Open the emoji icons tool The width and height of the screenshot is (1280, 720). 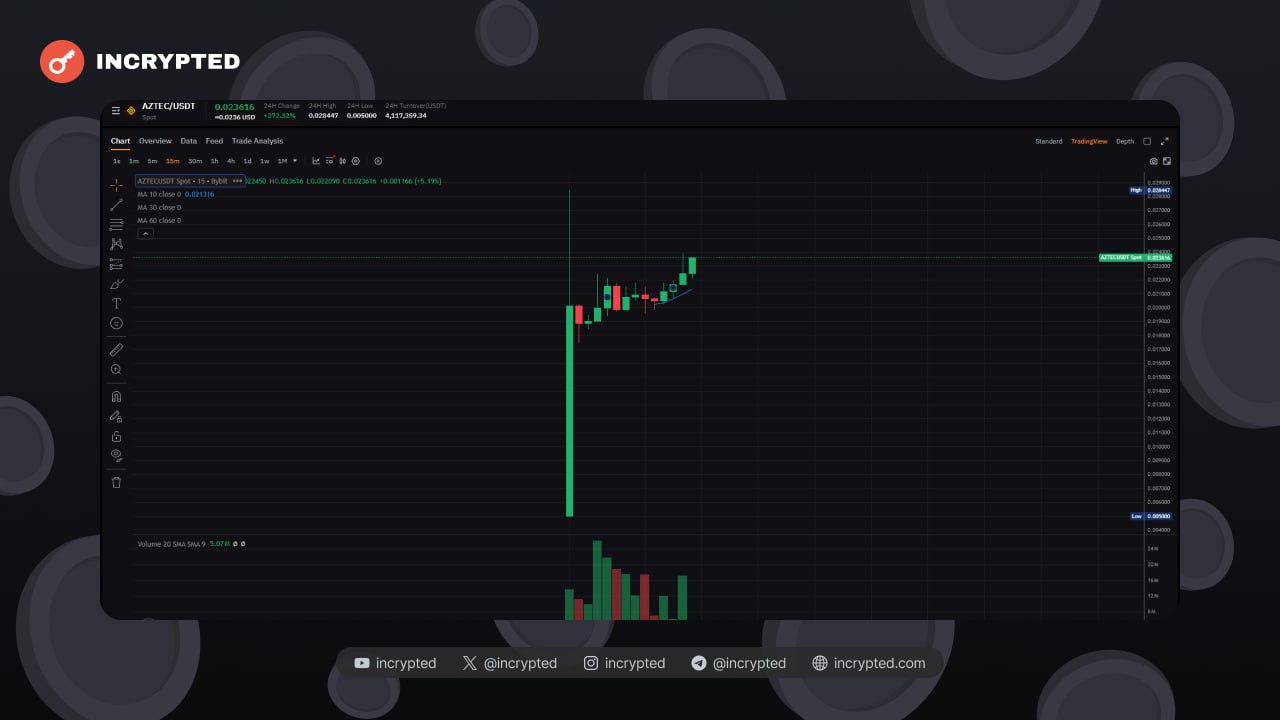pos(116,323)
